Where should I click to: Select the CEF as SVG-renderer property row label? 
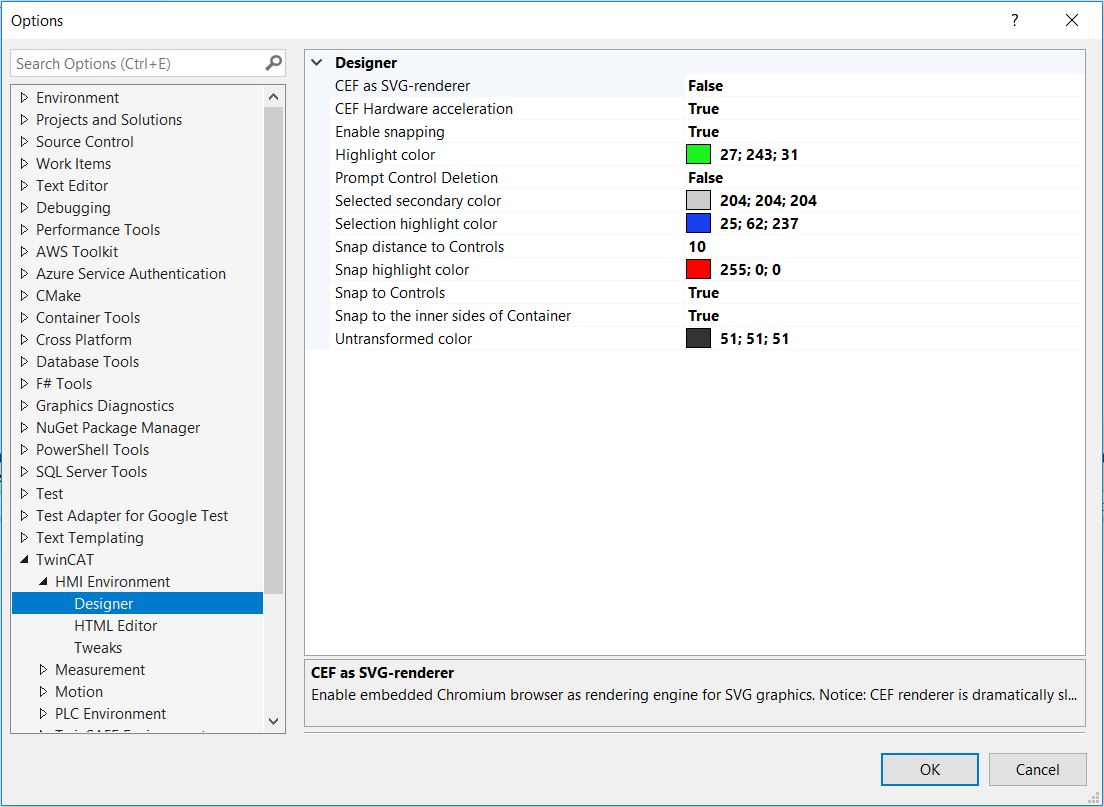coord(402,85)
